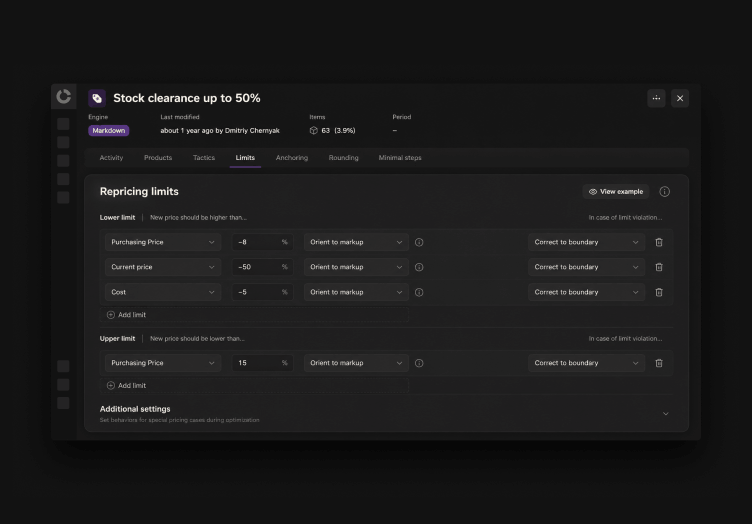Click the info icon next to View example
Viewport: 752px width, 524px height.
tap(664, 192)
